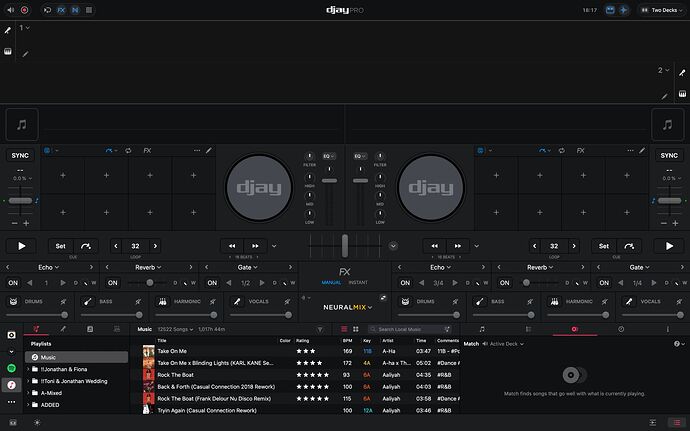This screenshot has width=690, height=431.
Task: Open the playlists tab with music note icon
Action: (36, 329)
